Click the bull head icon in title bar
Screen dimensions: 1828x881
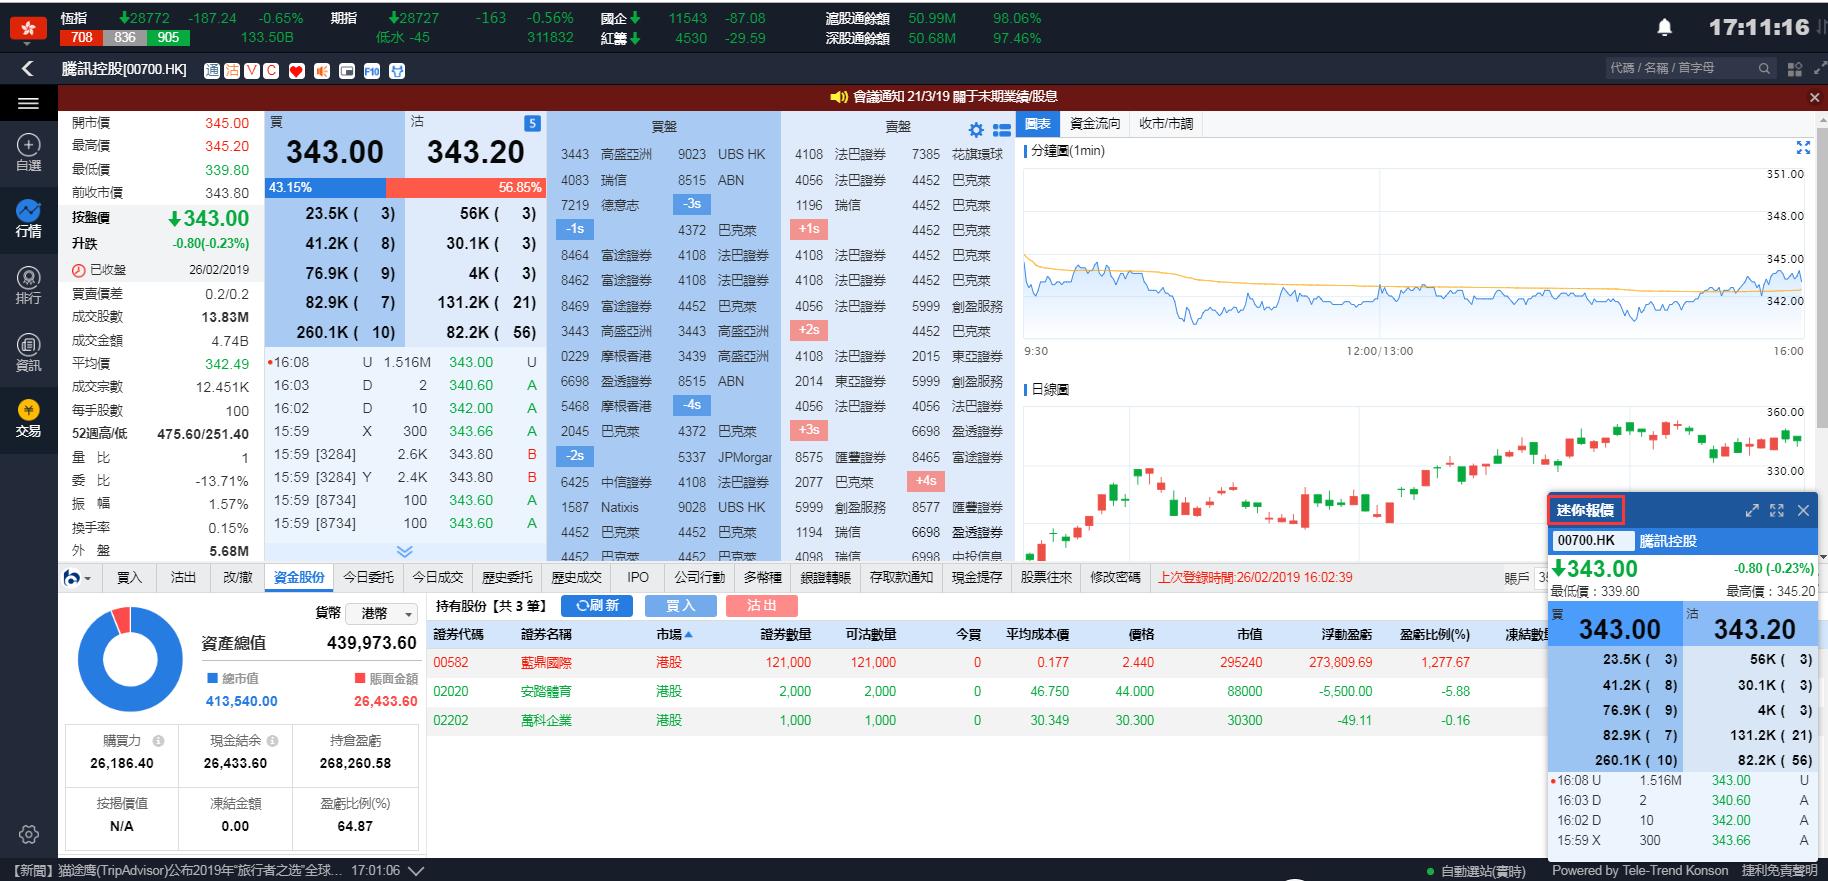(x=397, y=70)
